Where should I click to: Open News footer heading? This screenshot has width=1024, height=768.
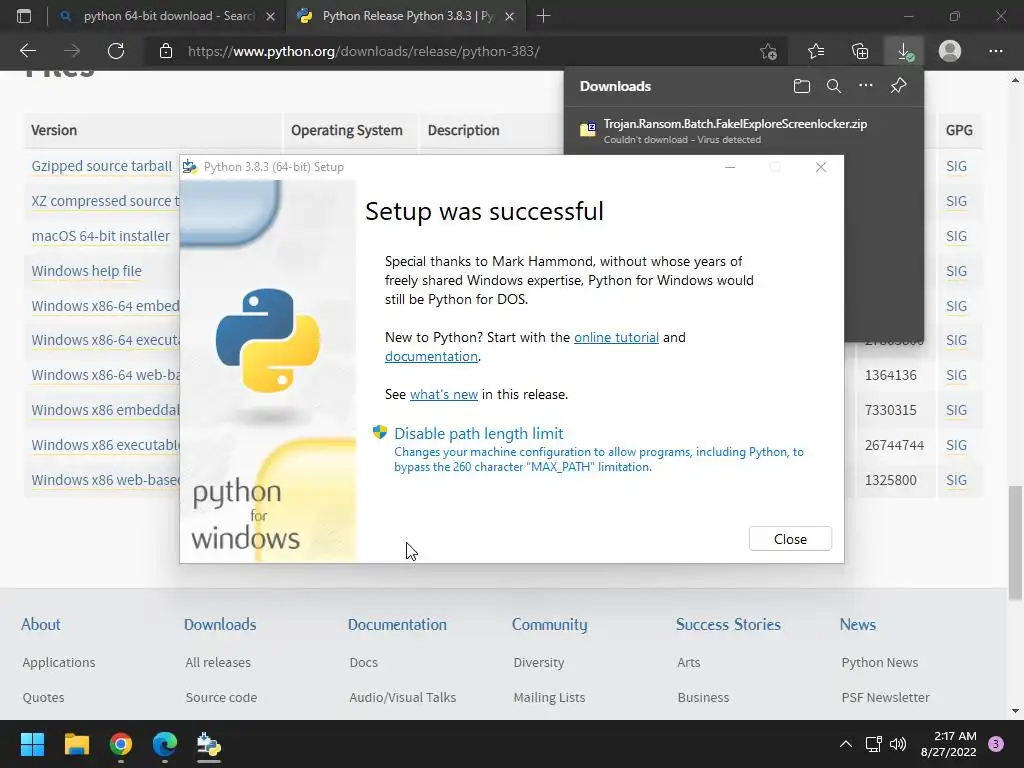tap(857, 624)
